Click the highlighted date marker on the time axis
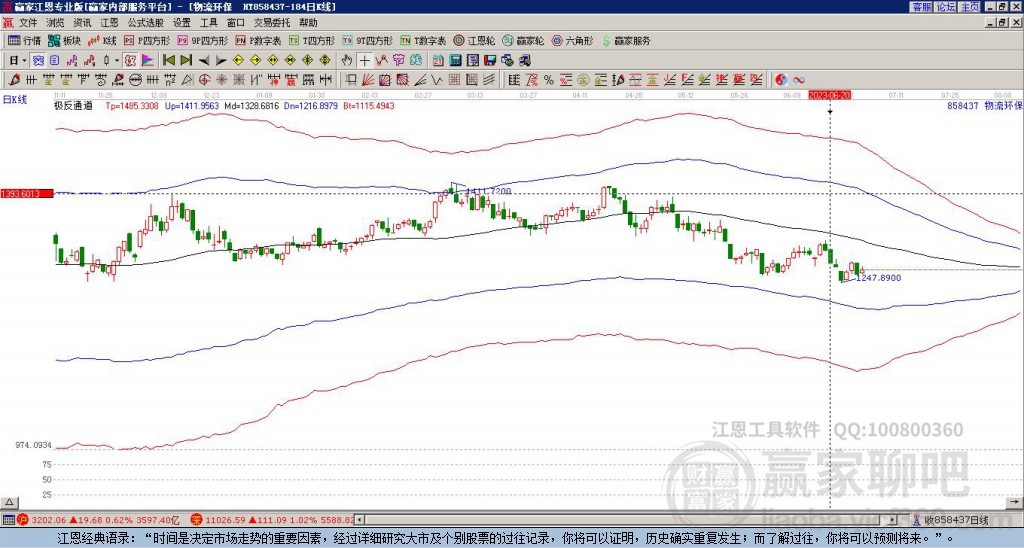The height and width of the screenshot is (548, 1024). 829,95
